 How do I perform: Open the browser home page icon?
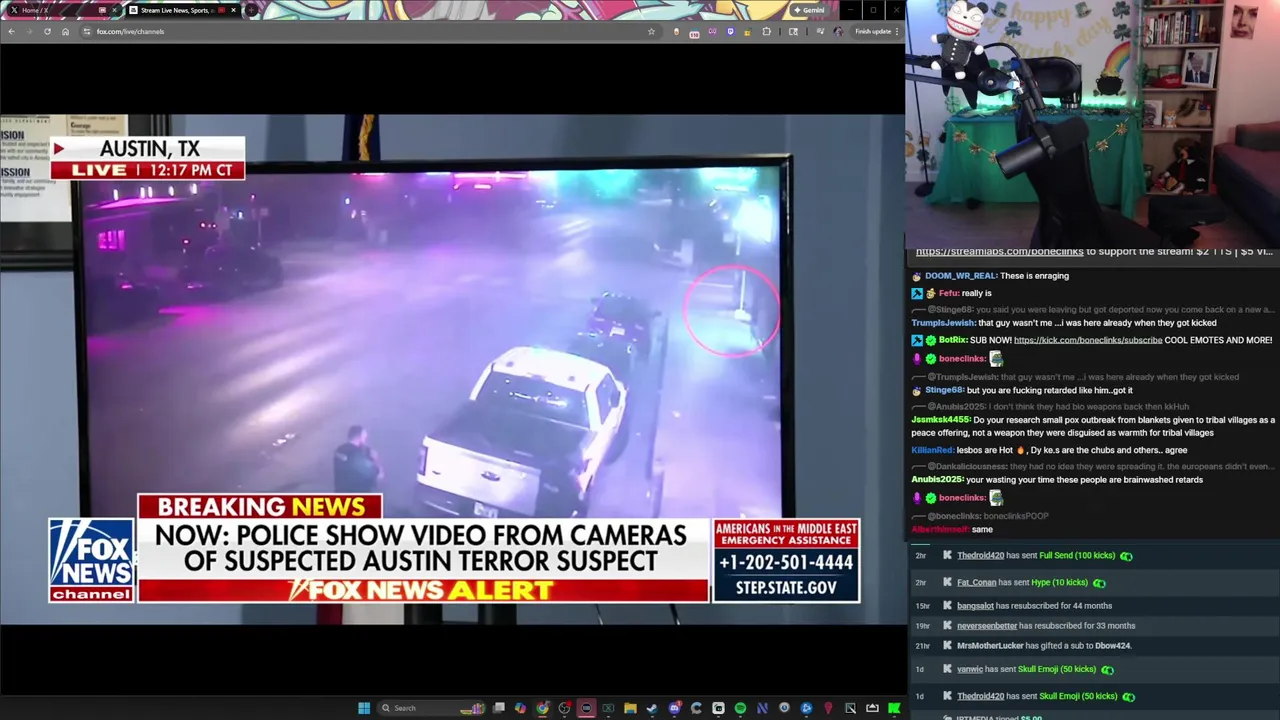65,31
